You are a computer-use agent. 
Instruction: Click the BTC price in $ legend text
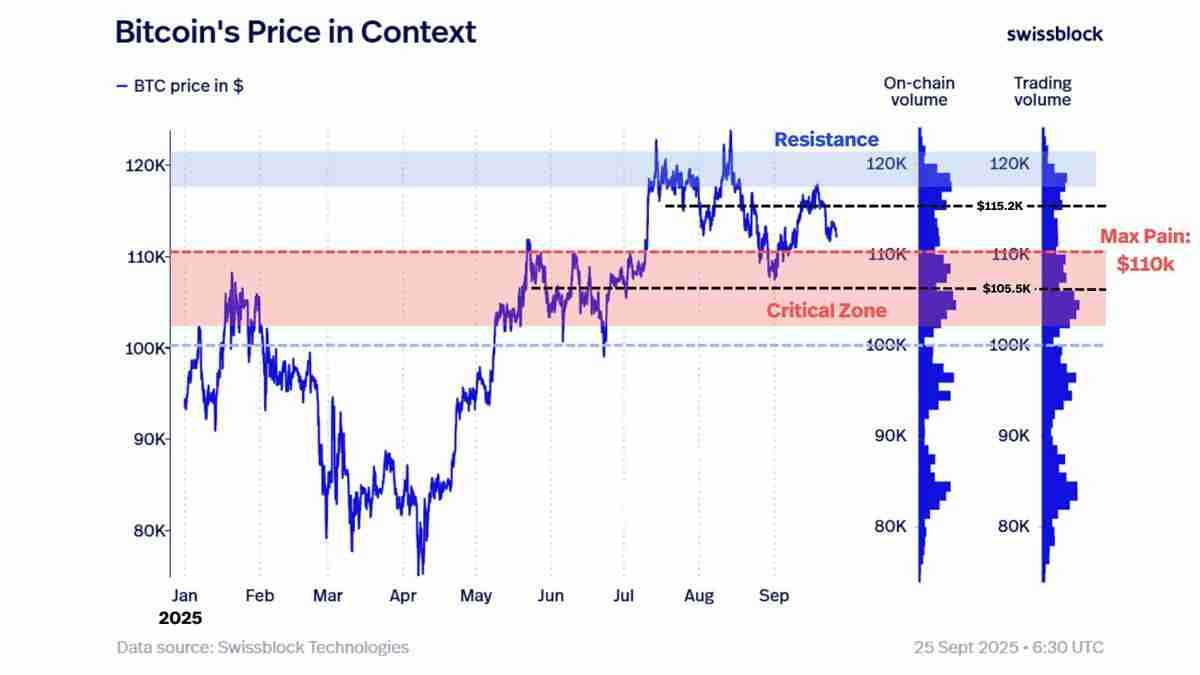tap(189, 86)
